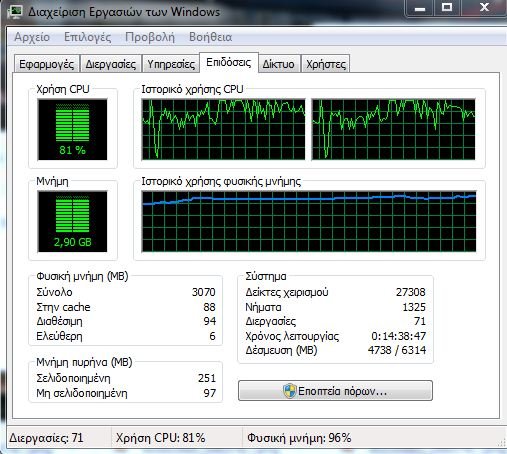507x454 pixels.
Task: Click the memory 2,90 GB gauge
Action: [73, 221]
